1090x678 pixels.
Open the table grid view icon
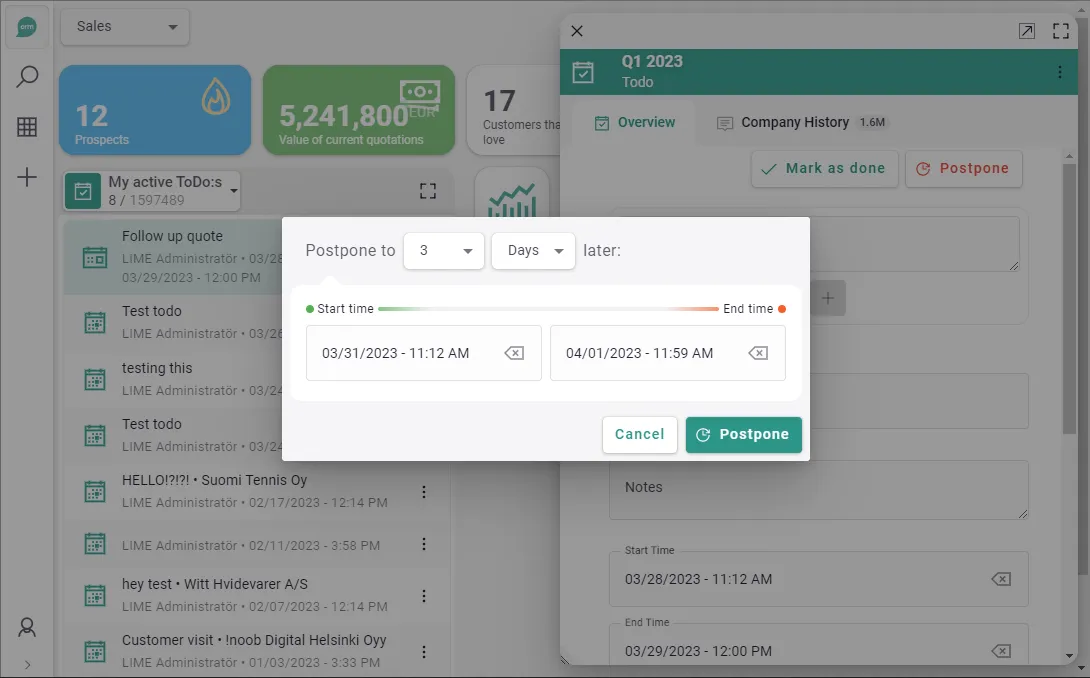[x=27, y=127]
